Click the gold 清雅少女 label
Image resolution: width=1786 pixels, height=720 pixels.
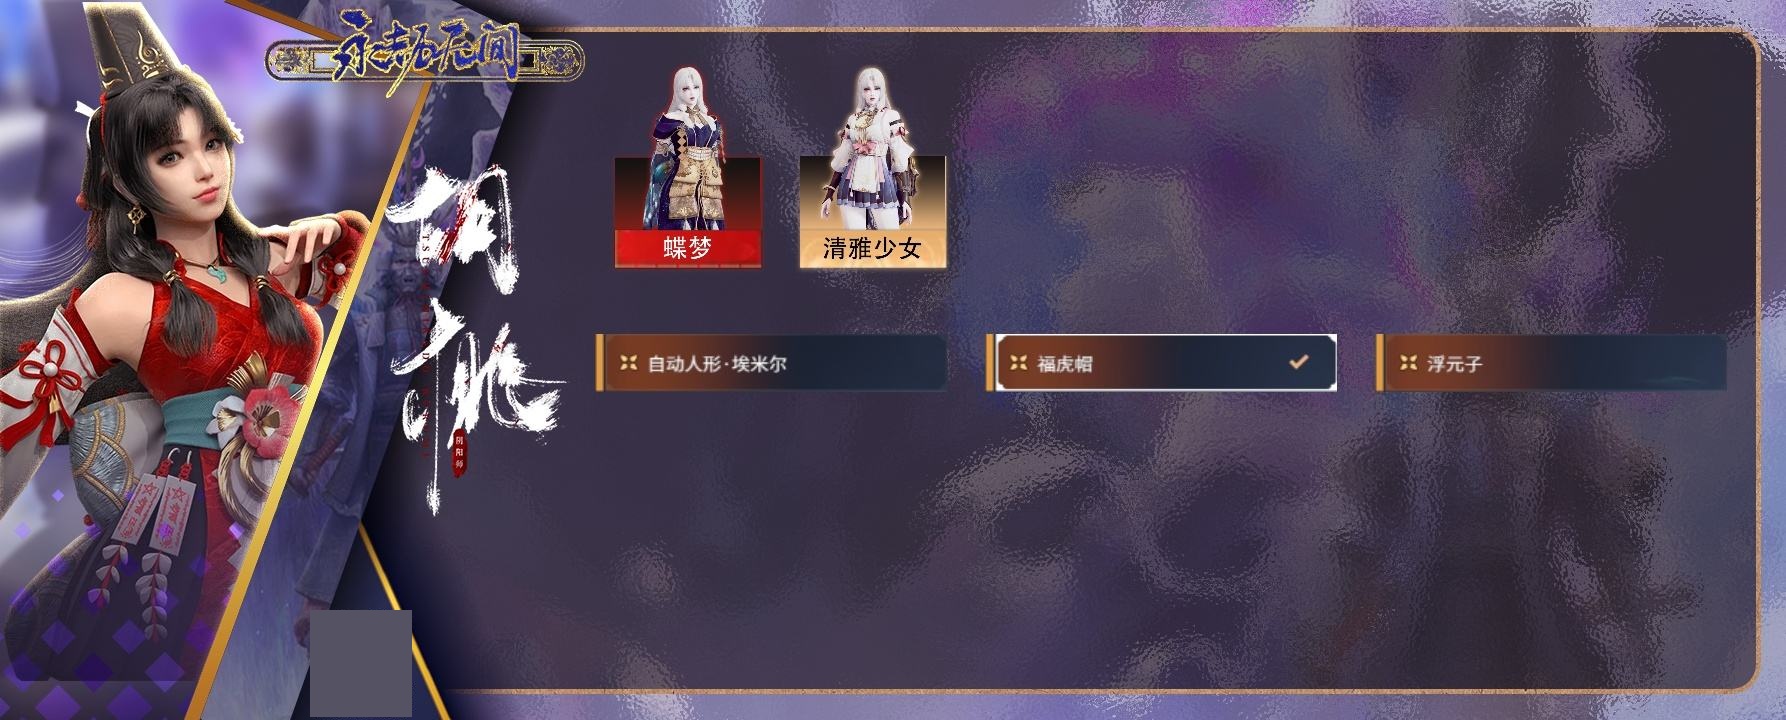(x=873, y=248)
